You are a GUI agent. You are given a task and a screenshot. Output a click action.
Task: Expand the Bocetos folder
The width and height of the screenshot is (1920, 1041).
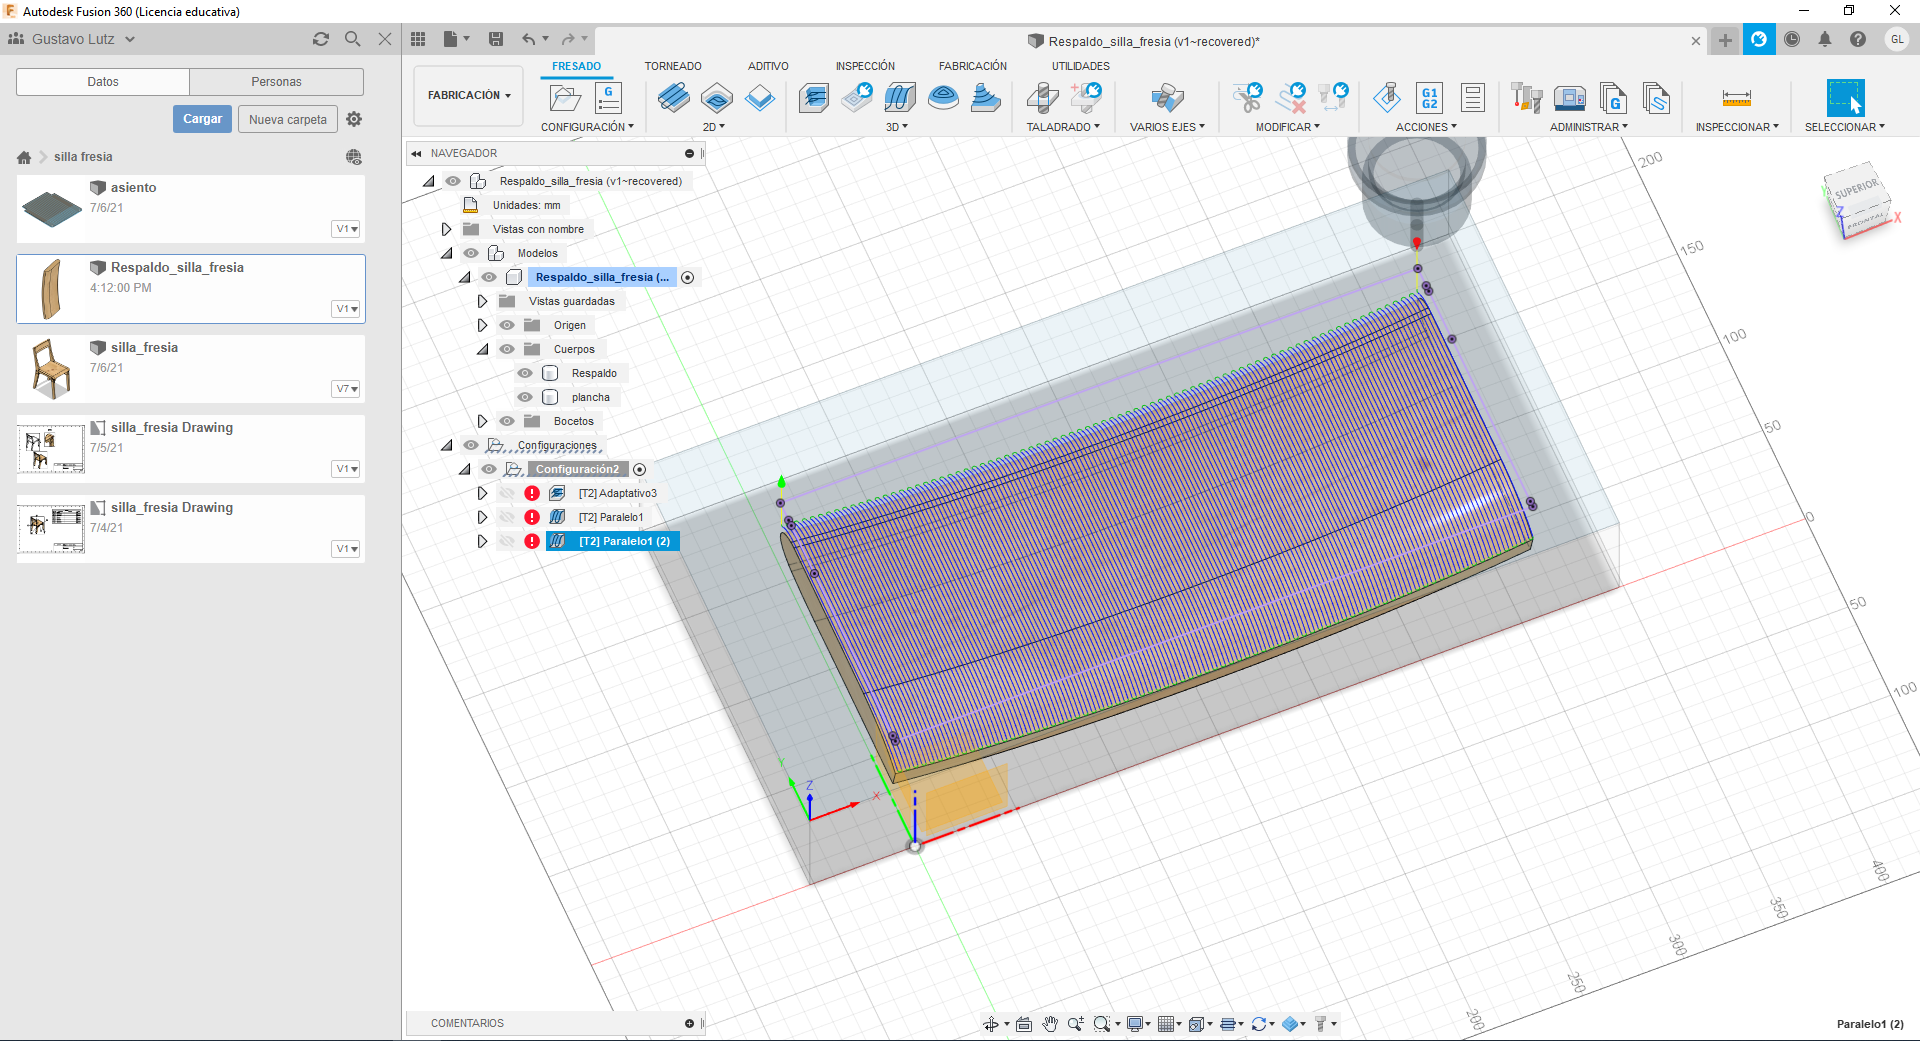pos(482,421)
